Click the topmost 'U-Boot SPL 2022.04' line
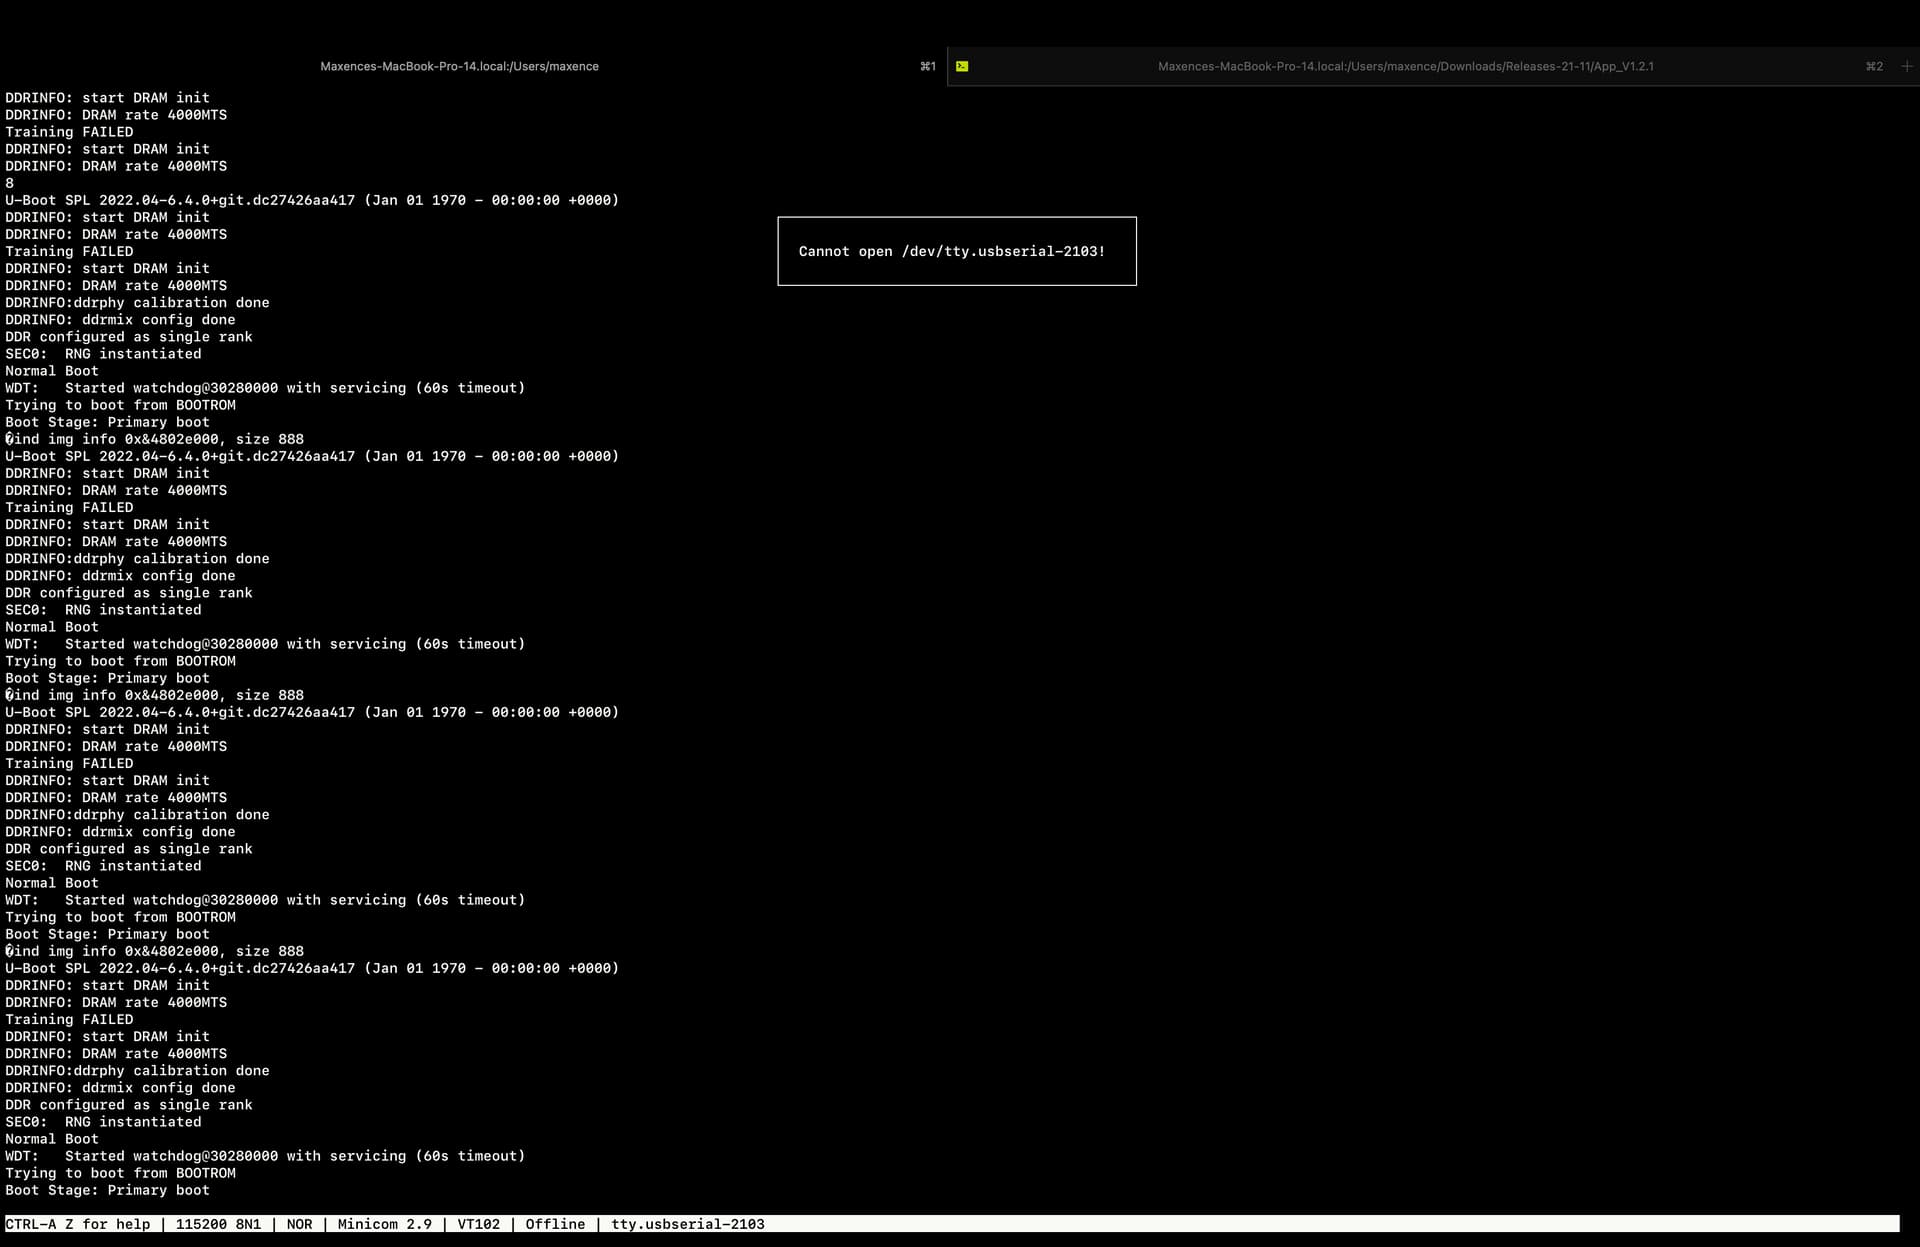 (311, 200)
